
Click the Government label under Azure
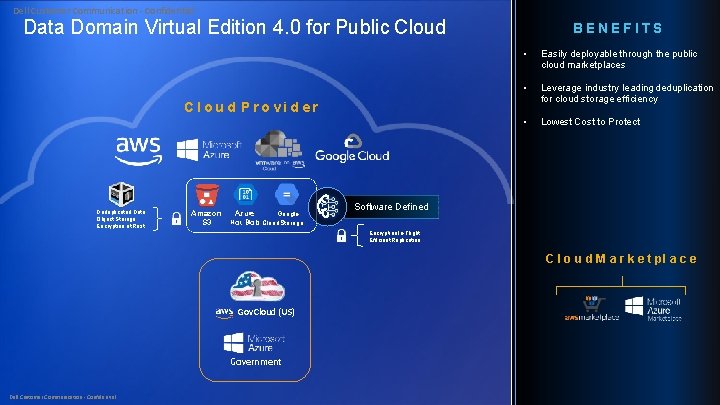tap(256, 362)
